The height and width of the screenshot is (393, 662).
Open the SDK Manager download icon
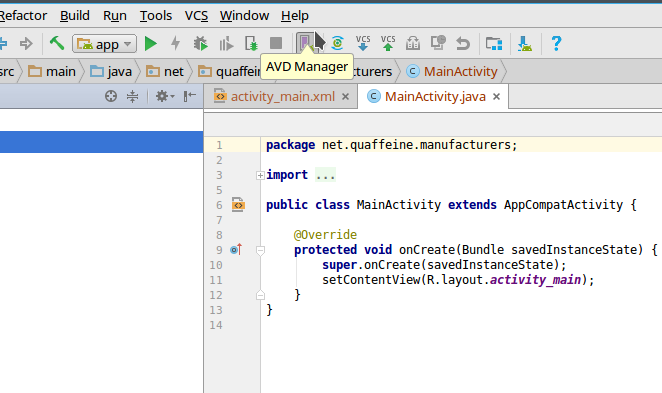click(x=525, y=43)
